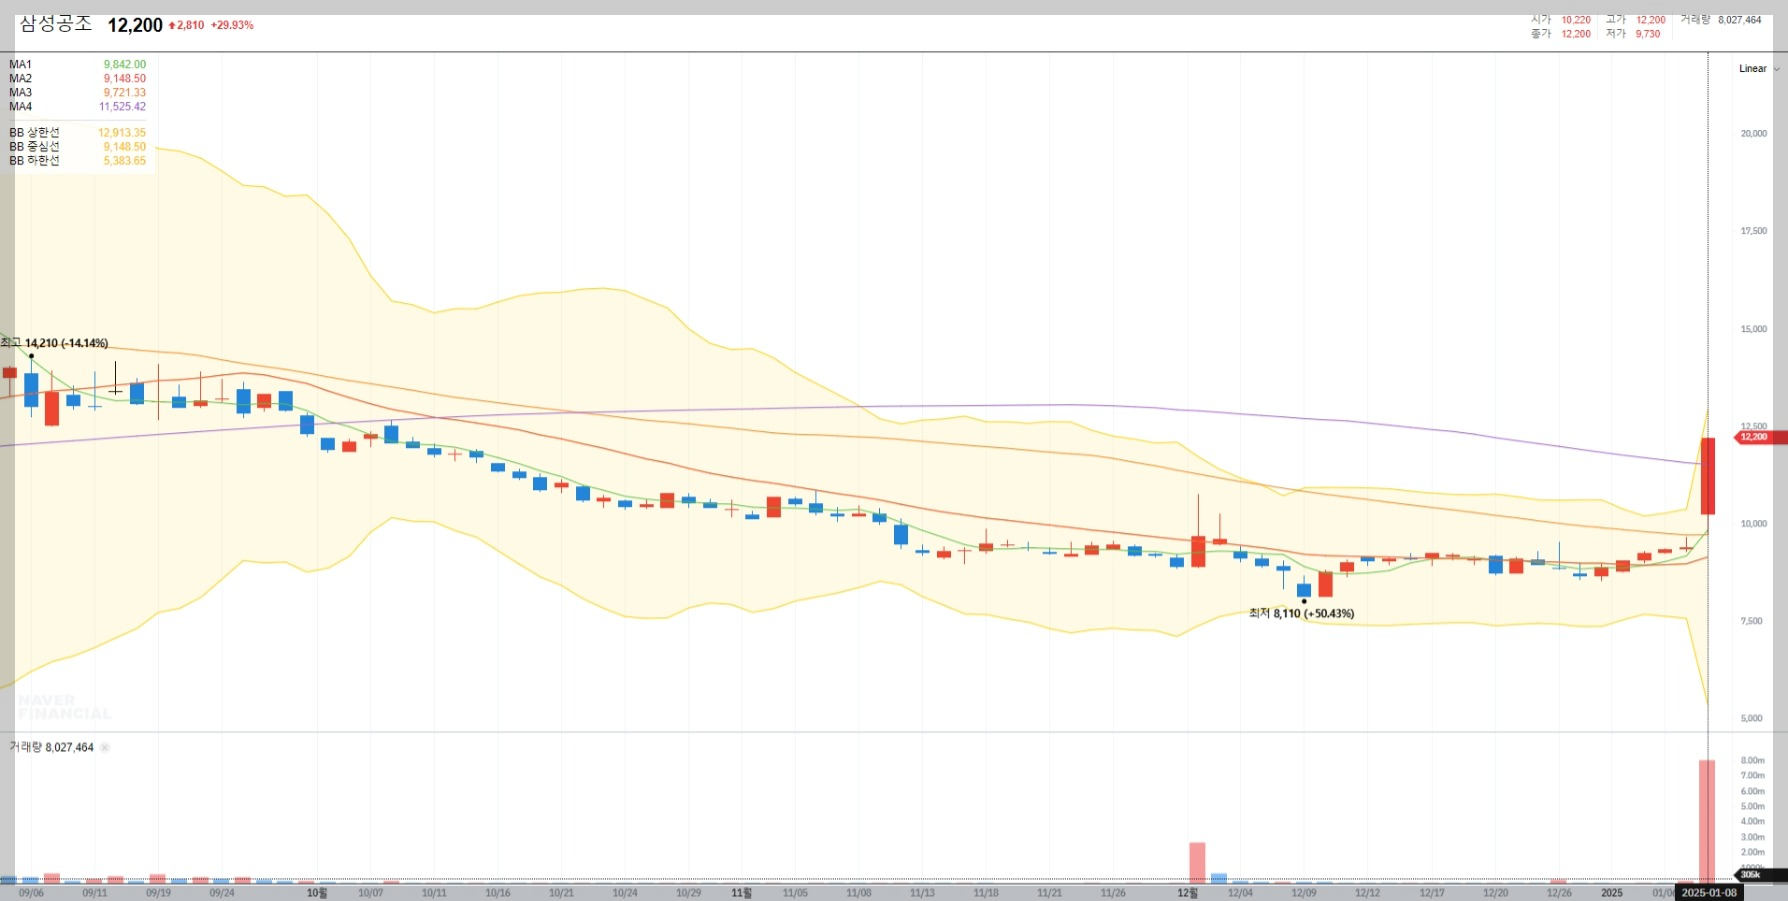Screen dimensions: 1788x901
Task: Click the 12/04 date axis label
Action: [1240, 893]
